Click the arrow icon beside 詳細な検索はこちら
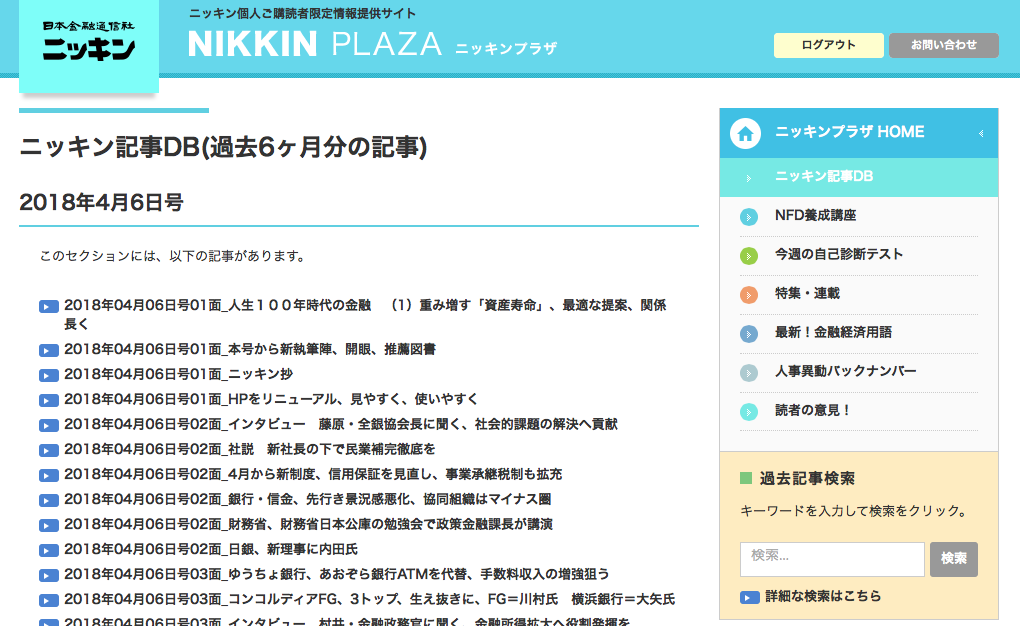The width and height of the screenshot is (1020, 626). point(749,597)
